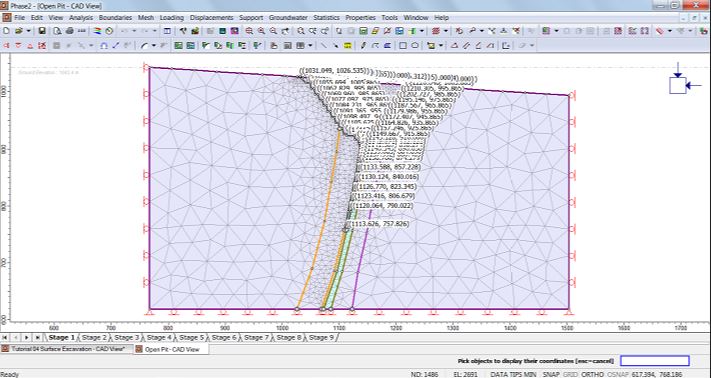Click the draw circle tool icon
The image size is (711, 378).
[x=415, y=45]
